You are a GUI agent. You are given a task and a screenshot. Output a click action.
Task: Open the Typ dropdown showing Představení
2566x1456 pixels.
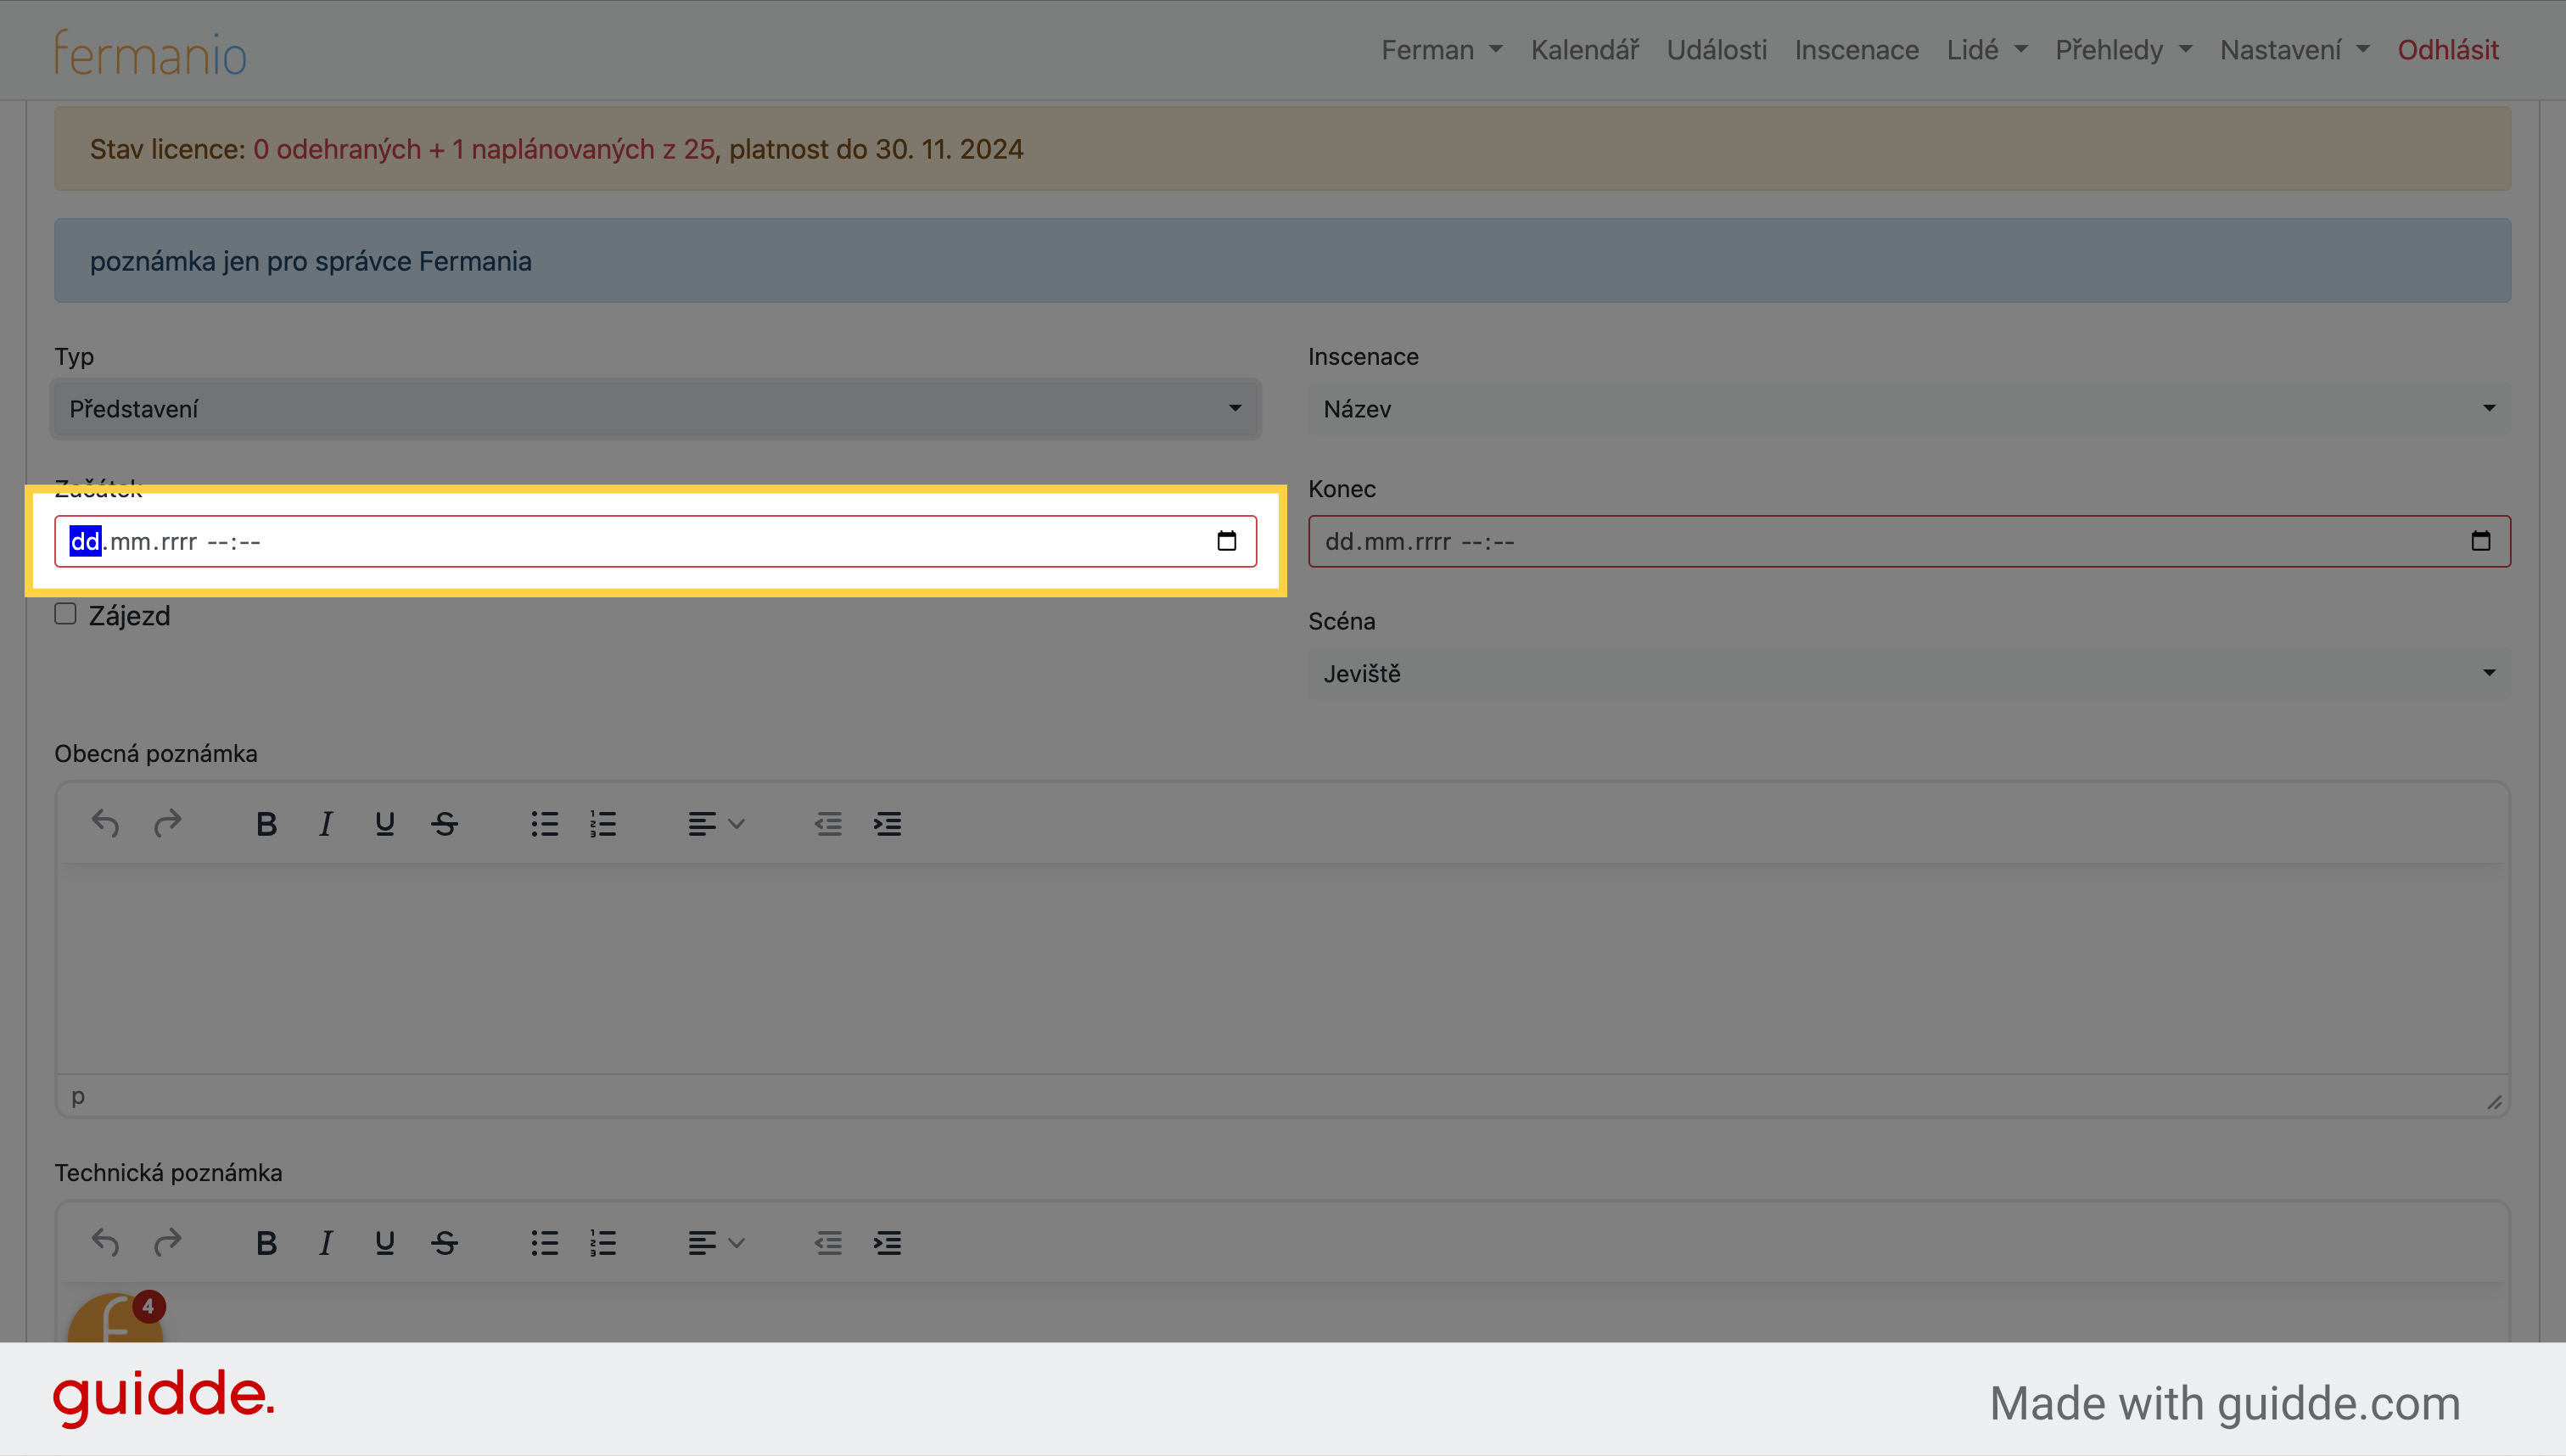point(656,409)
